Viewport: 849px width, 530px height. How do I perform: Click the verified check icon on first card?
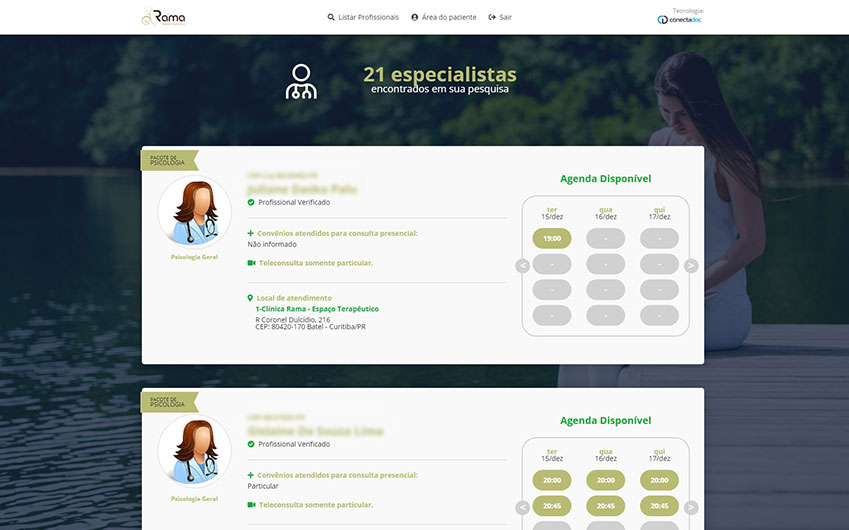251,202
